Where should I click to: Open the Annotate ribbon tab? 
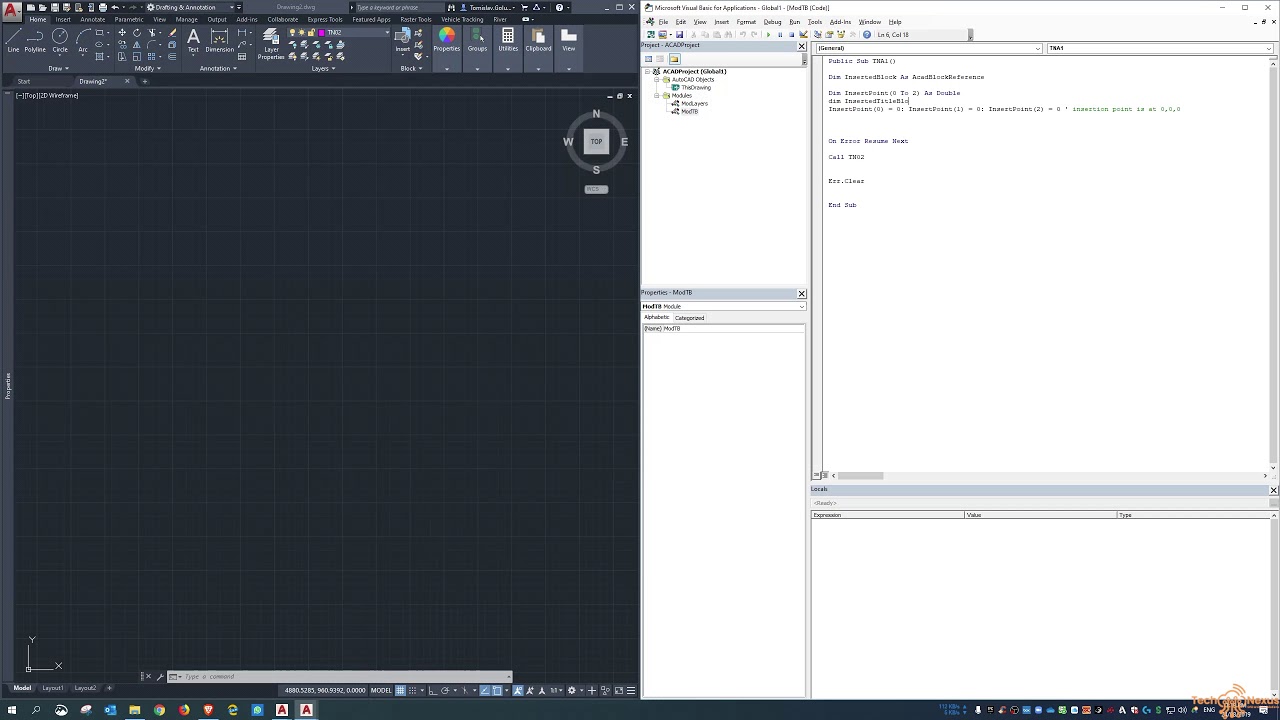[92, 19]
